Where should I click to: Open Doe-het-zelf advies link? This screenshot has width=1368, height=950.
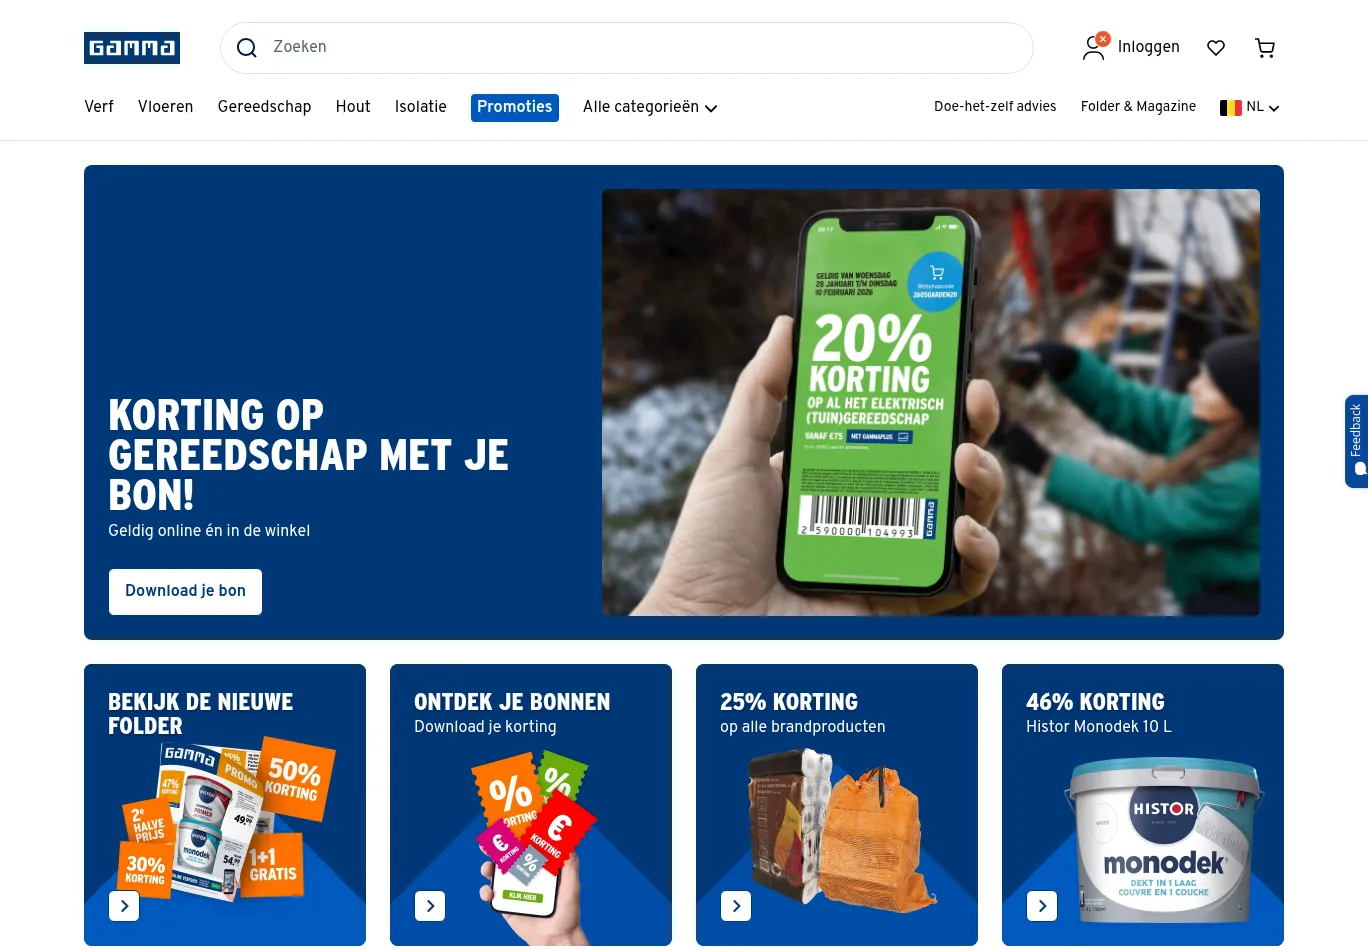click(x=995, y=107)
